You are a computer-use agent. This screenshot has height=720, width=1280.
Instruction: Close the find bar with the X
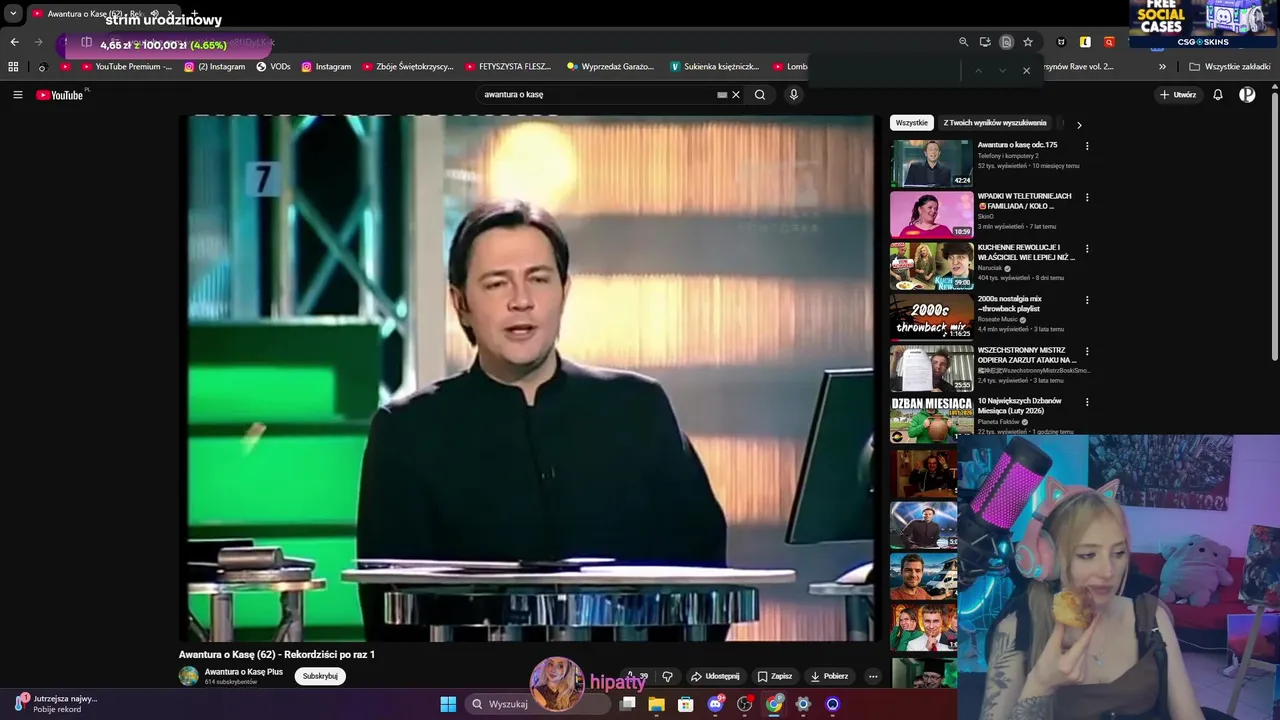[x=1026, y=70]
